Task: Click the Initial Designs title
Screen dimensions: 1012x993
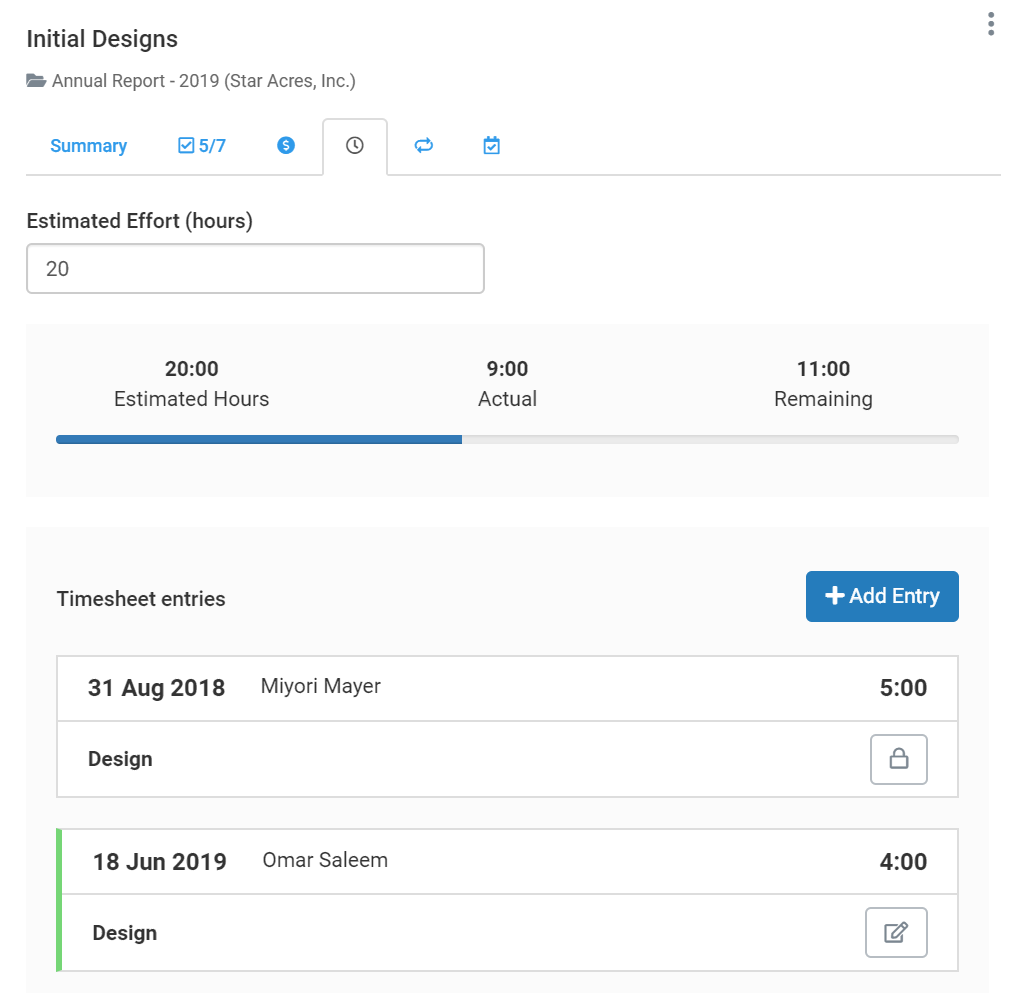Action: tap(102, 39)
